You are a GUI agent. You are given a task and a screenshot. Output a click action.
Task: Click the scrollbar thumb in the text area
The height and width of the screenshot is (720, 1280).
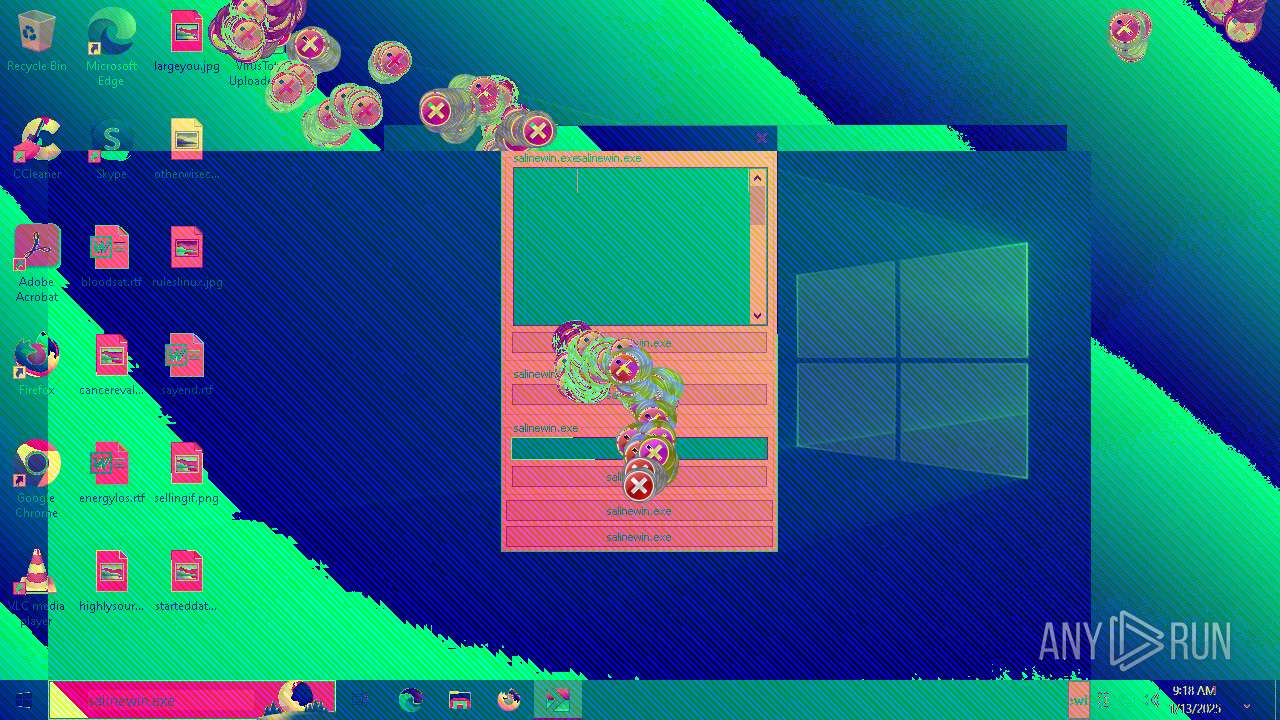(757, 206)
